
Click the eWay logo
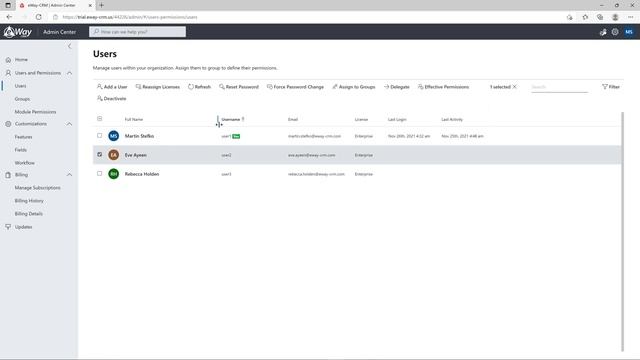point(17,32)
